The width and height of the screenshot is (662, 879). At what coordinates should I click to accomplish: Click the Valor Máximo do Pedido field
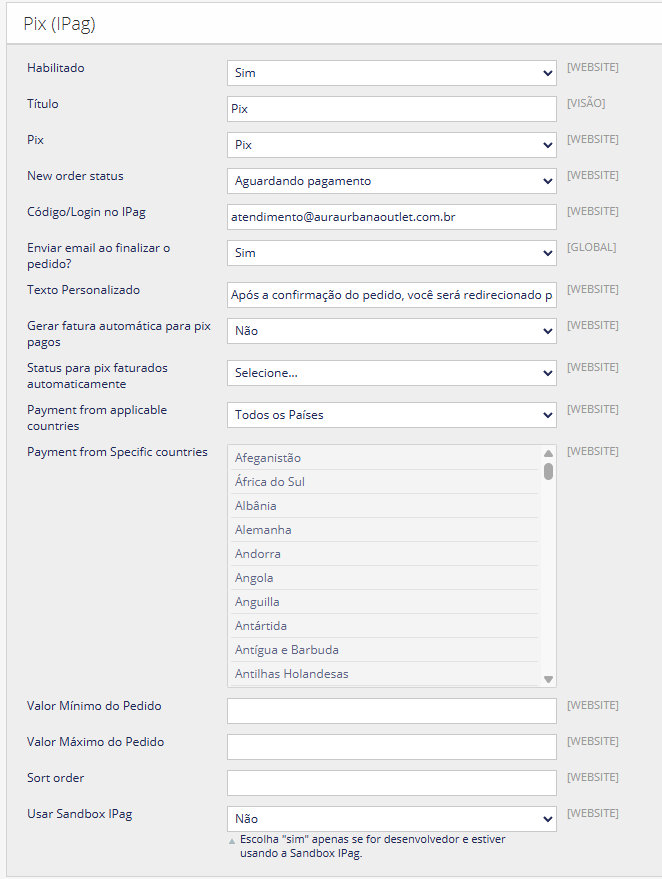[391, 747]
